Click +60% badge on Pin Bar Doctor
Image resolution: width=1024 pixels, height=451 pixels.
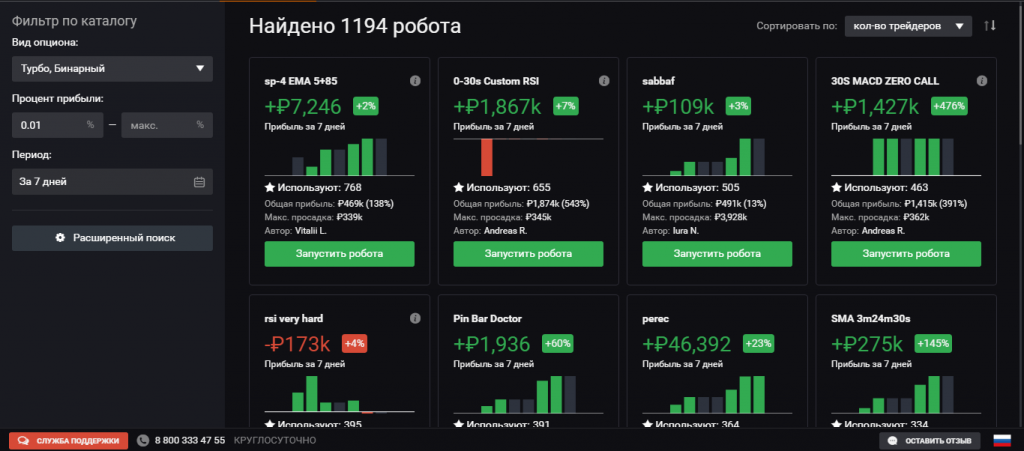(556, 343)
